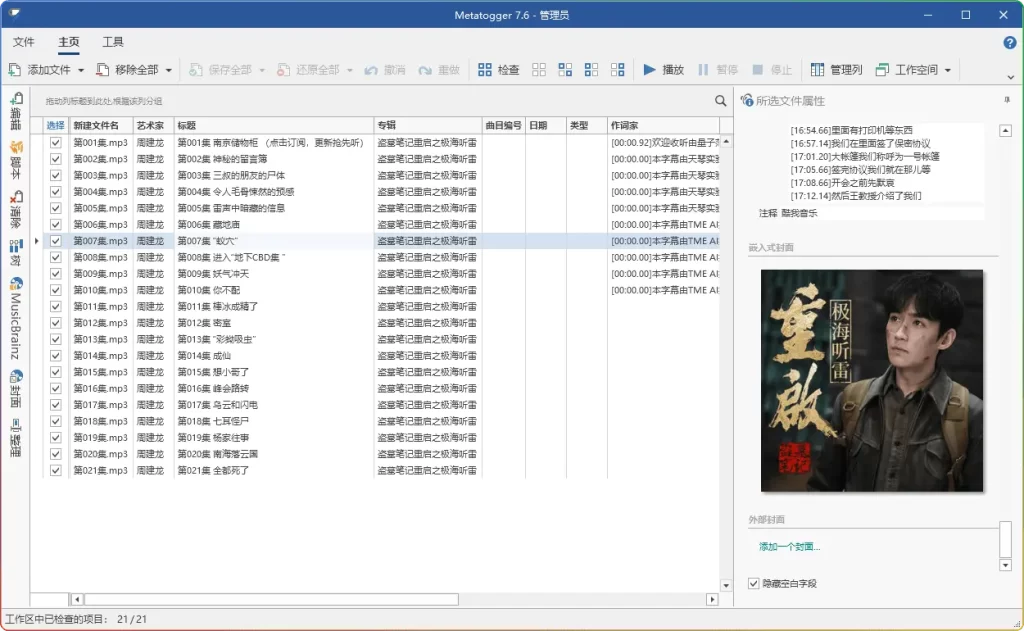Click the 重做 redo icon

click(424, 70)
